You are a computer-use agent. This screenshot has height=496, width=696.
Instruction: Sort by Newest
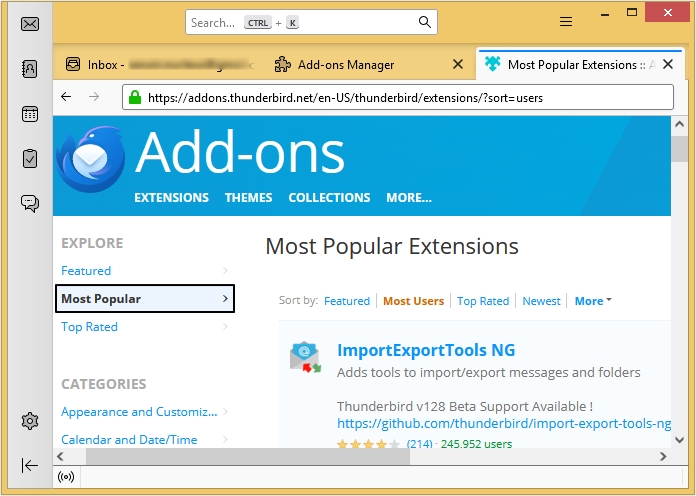(x=541, y=301)
